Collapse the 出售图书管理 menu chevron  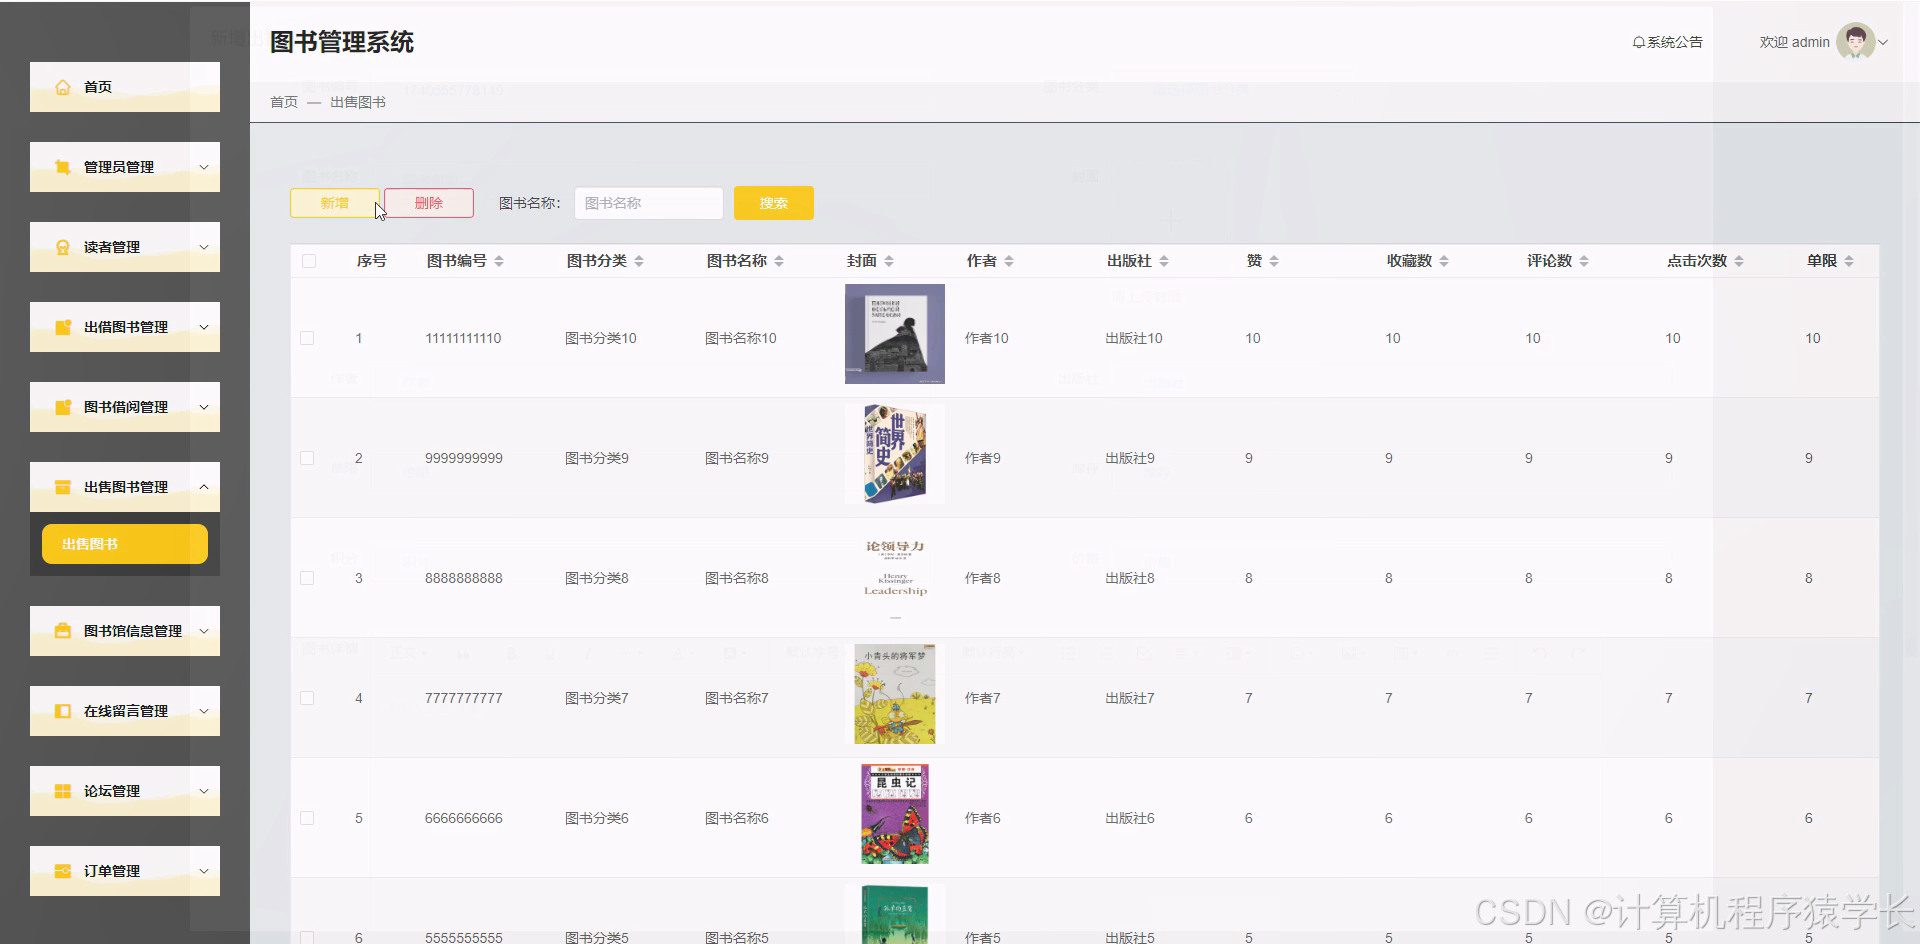[204, 487]
